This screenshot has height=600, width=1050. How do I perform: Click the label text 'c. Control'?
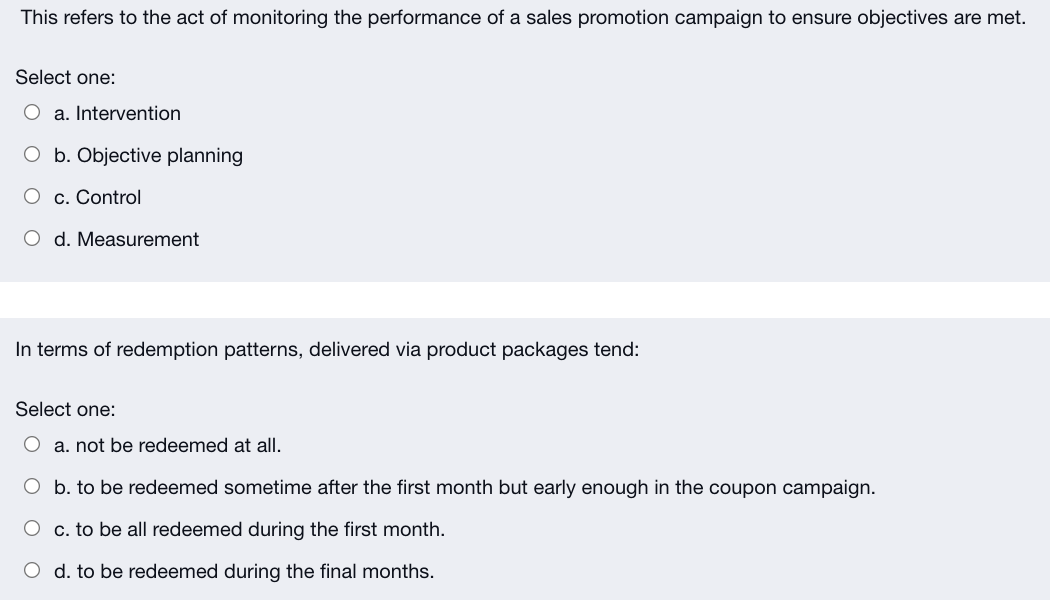(98, 197)
